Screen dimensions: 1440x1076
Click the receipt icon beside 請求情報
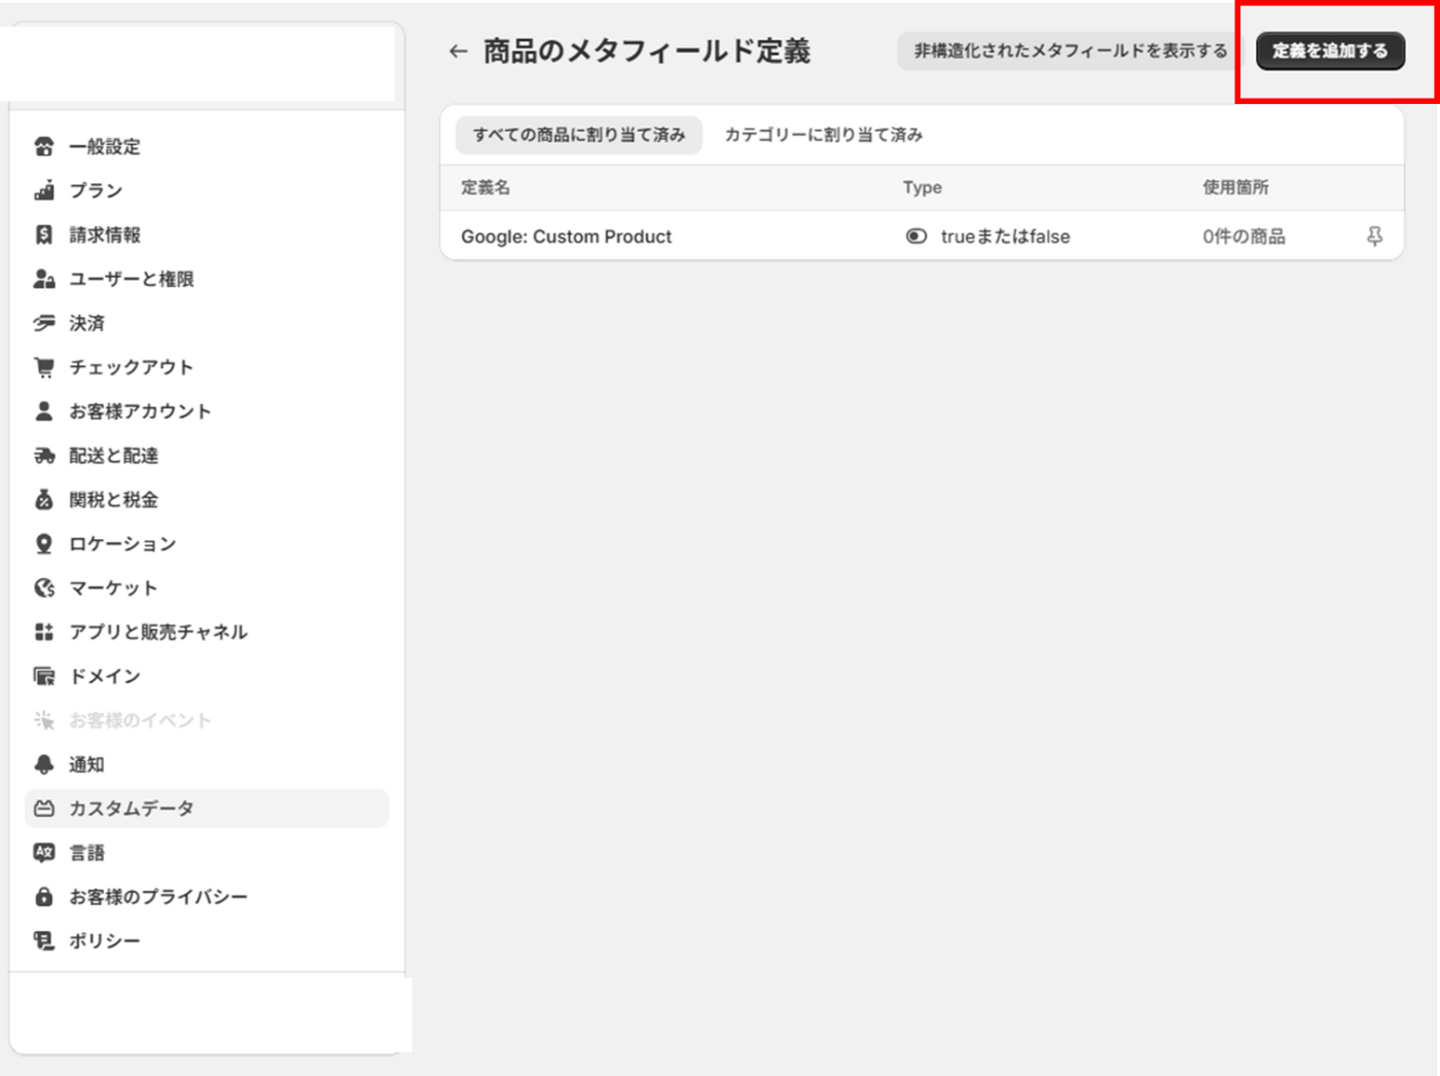pos(44,235)
